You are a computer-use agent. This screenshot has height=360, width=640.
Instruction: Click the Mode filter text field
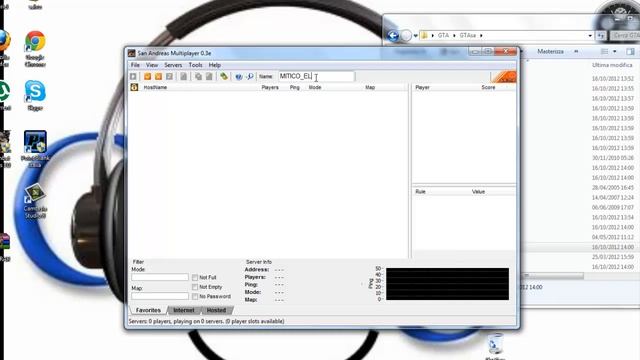160,278
